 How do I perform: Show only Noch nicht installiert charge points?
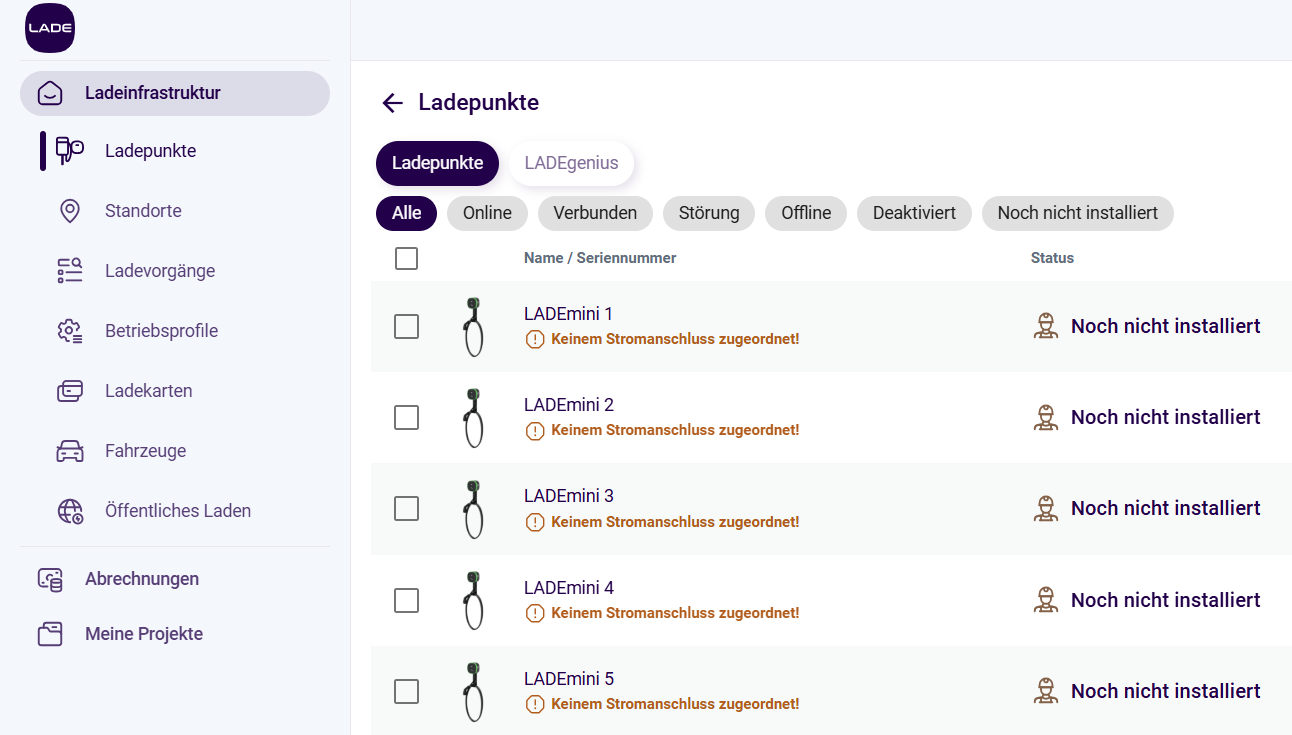(1077, 213)
